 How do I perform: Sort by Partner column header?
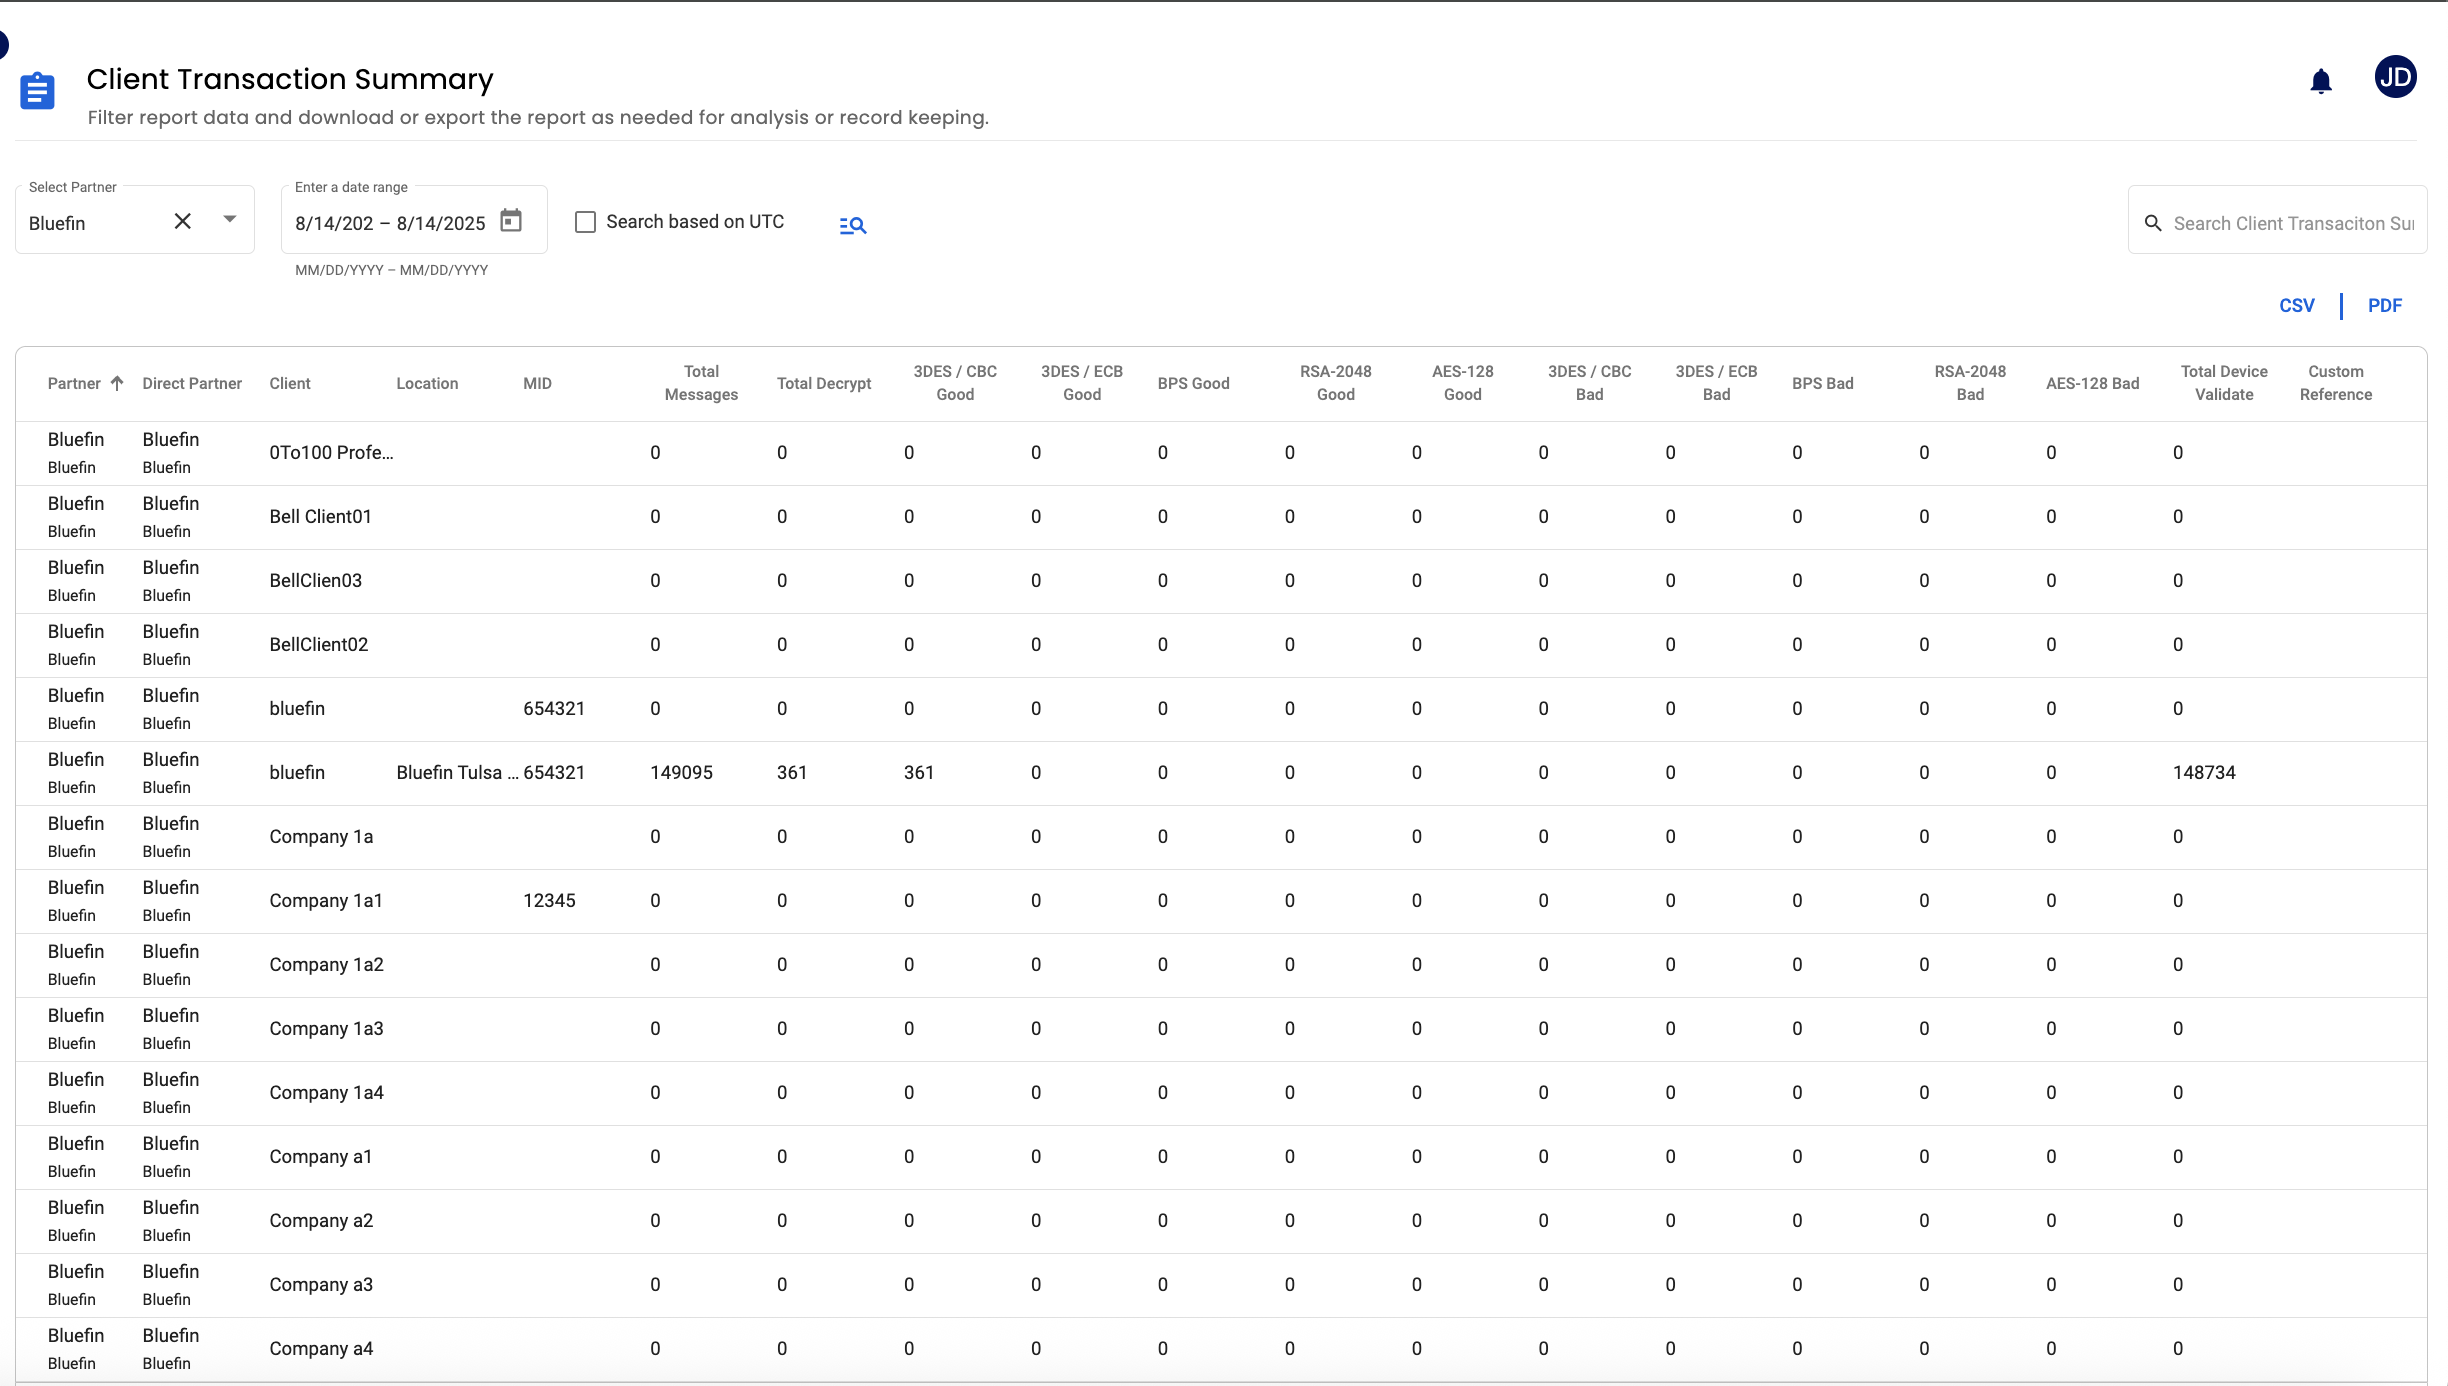(74, 383)
